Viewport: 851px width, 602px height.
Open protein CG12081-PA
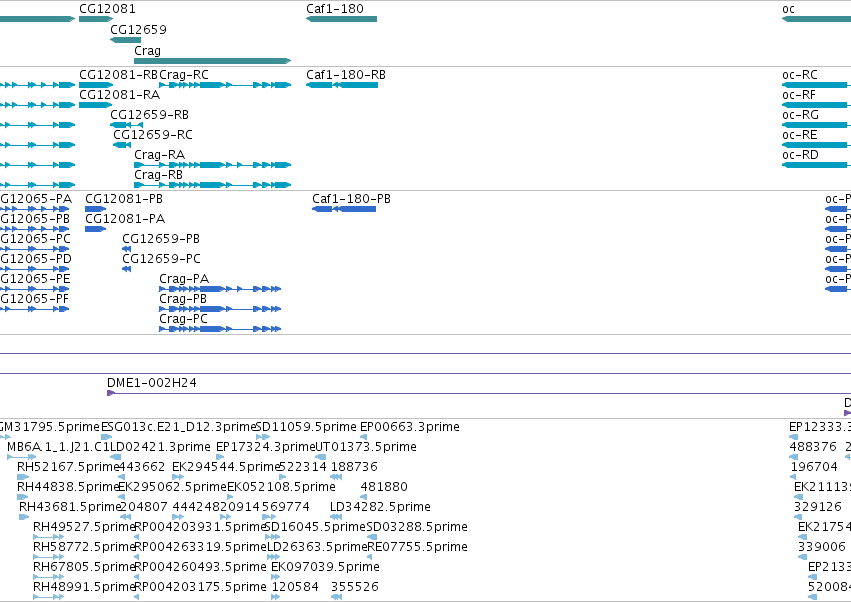point(96,229)
